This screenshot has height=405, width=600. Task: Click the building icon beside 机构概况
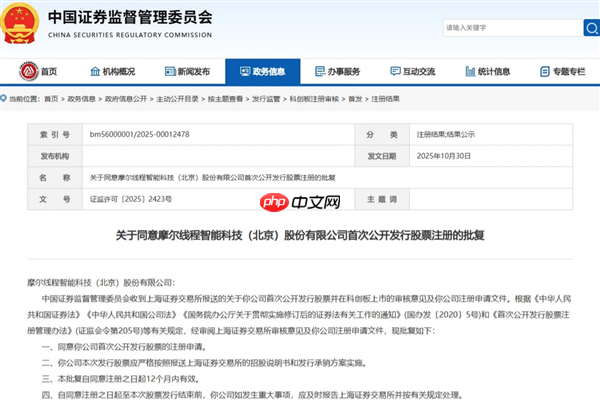click(x=95, y=71)
